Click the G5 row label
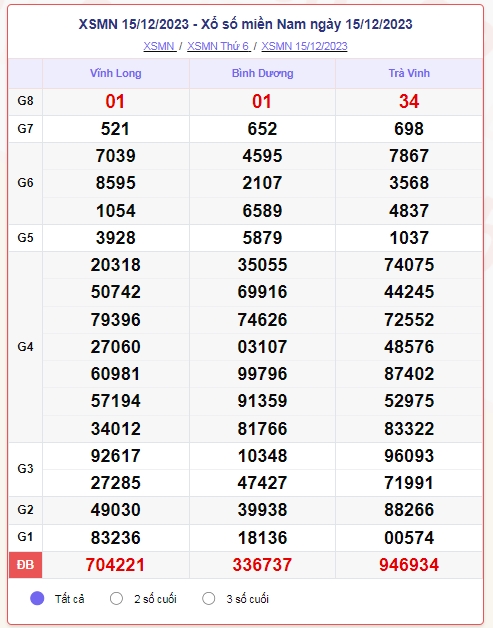493x628 pixels. [x=25, y=238]
